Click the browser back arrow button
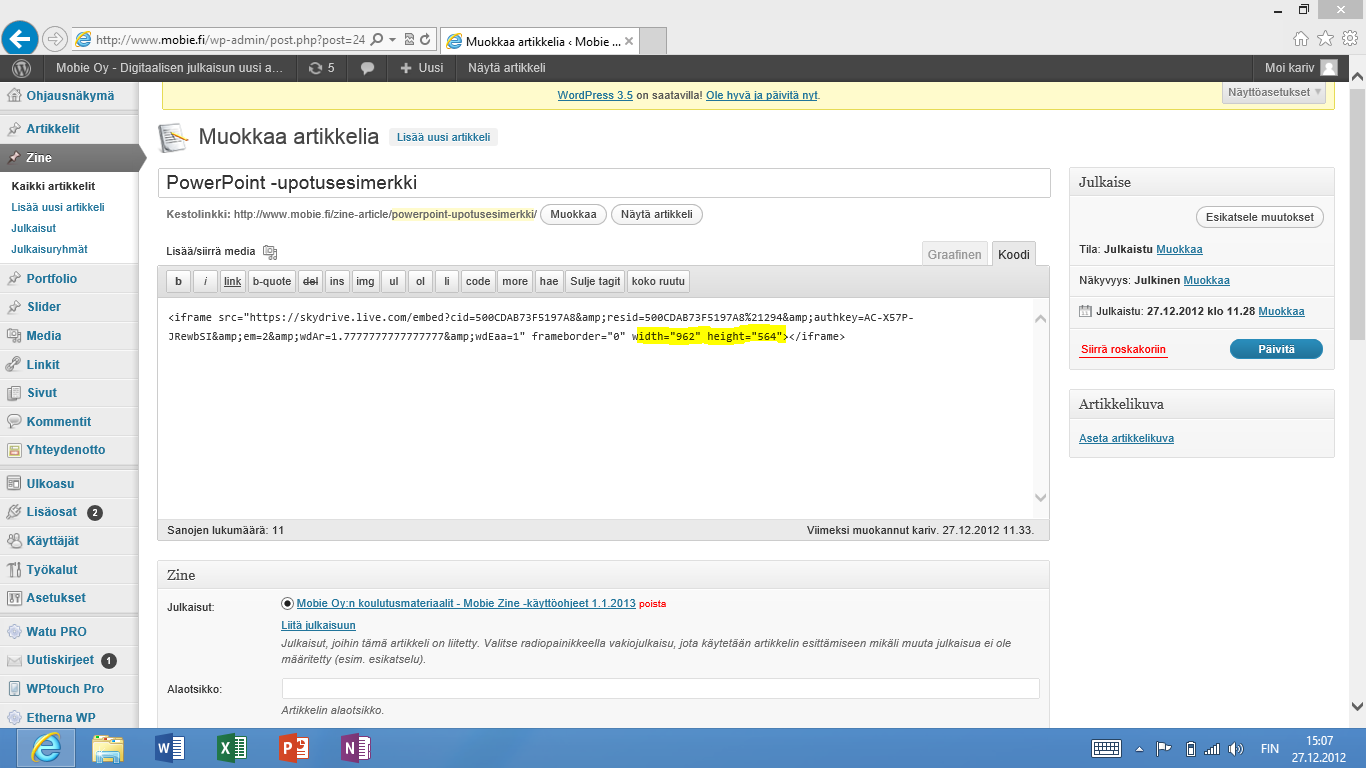 pyautogui.click(x=20, y=39)
